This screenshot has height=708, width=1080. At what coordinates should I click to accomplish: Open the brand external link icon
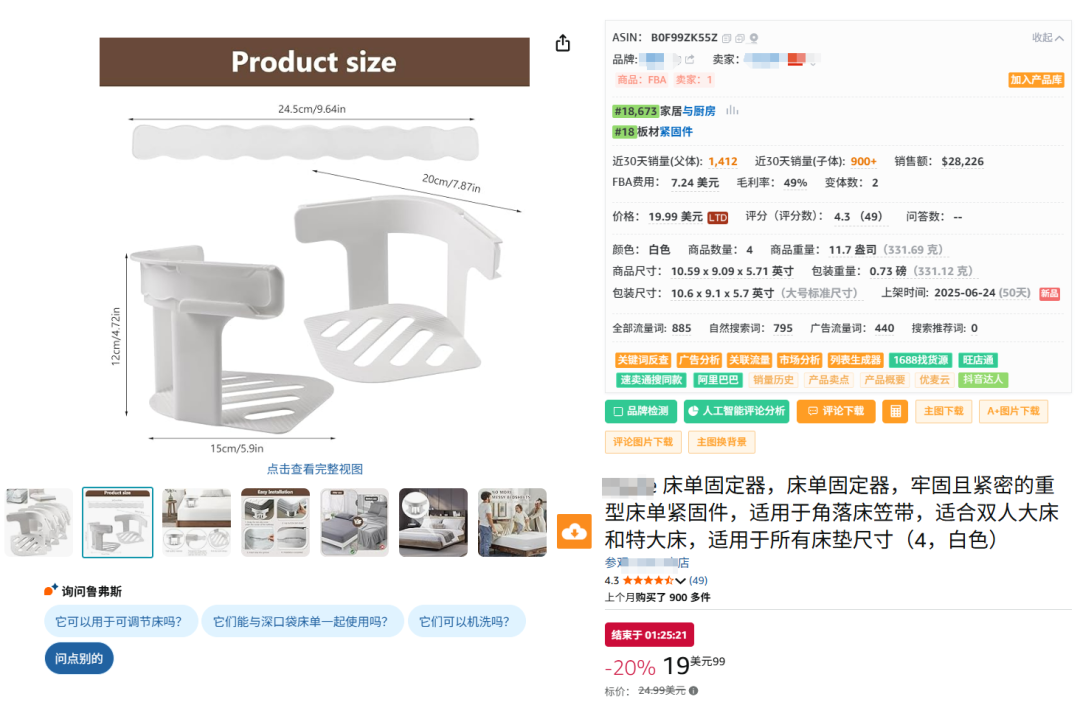689,59
